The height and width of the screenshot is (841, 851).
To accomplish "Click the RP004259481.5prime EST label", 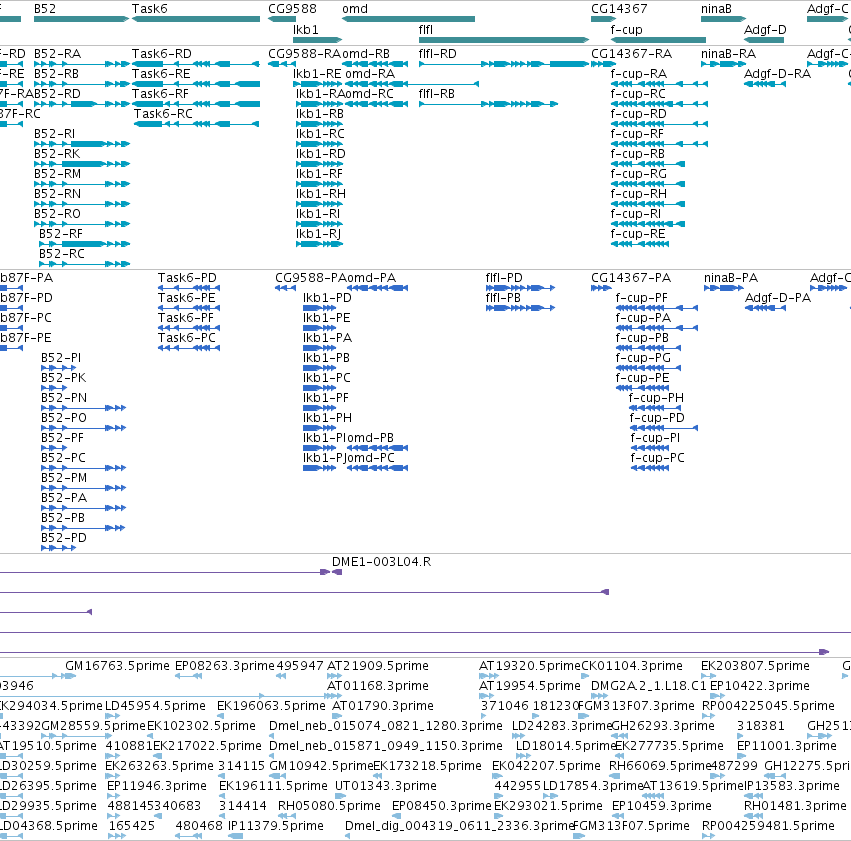I will click(x=769, y=826).
